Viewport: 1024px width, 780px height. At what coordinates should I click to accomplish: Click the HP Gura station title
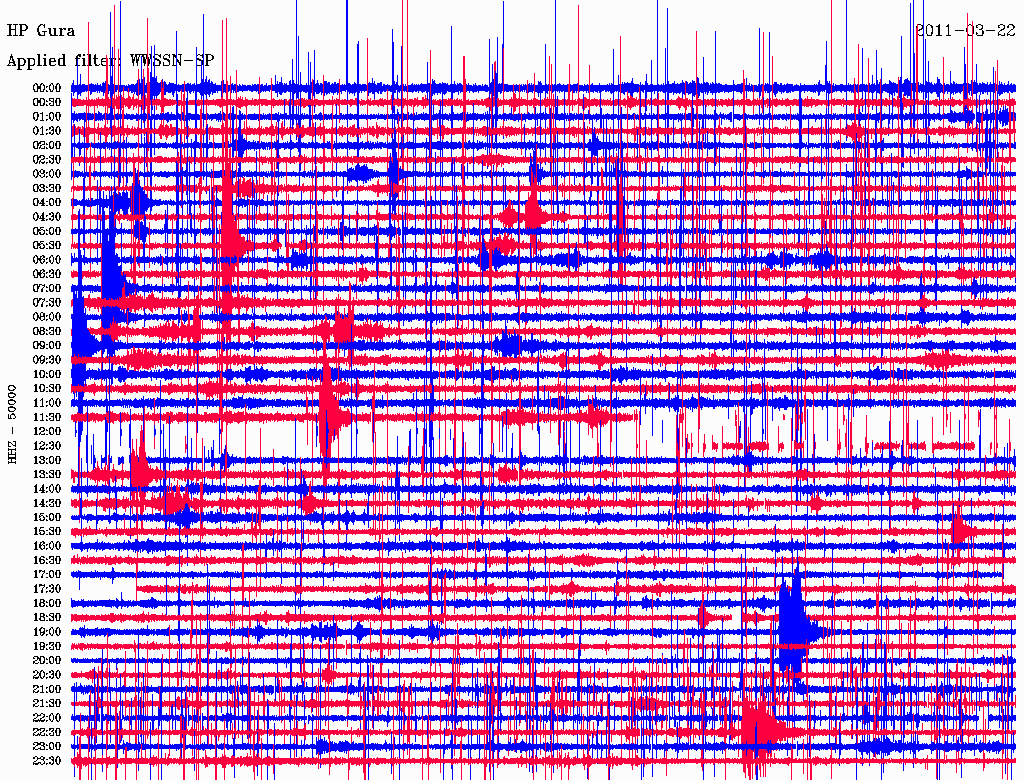point(41,30)
